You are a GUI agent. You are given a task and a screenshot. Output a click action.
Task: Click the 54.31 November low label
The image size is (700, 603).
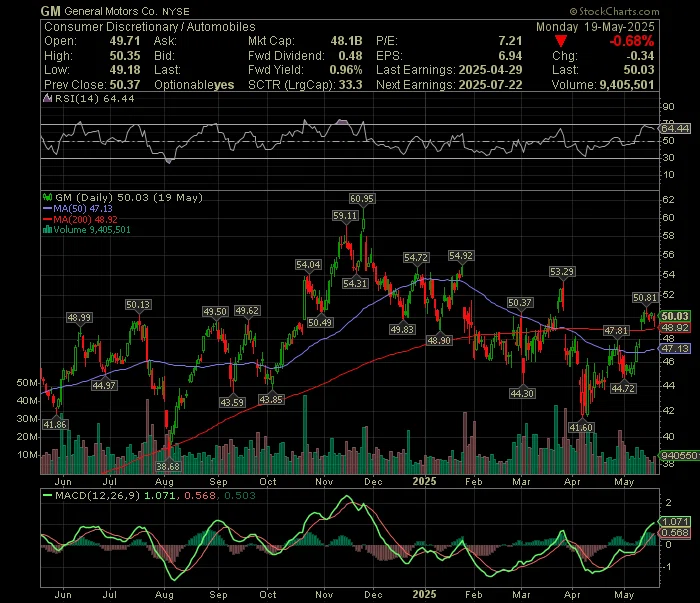click(x=355, y=283)
